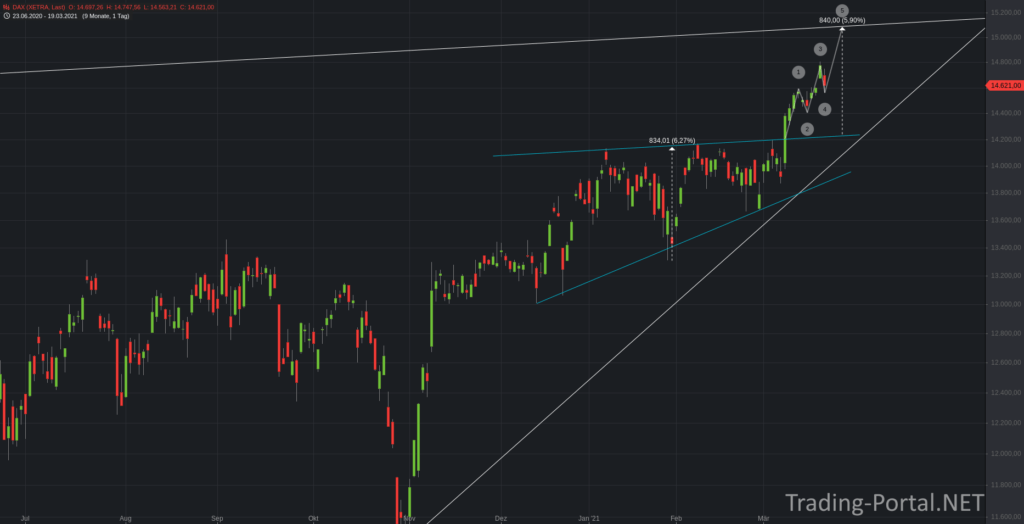
Task: Click the Feb label on the time axis
Action: (677, 519)
